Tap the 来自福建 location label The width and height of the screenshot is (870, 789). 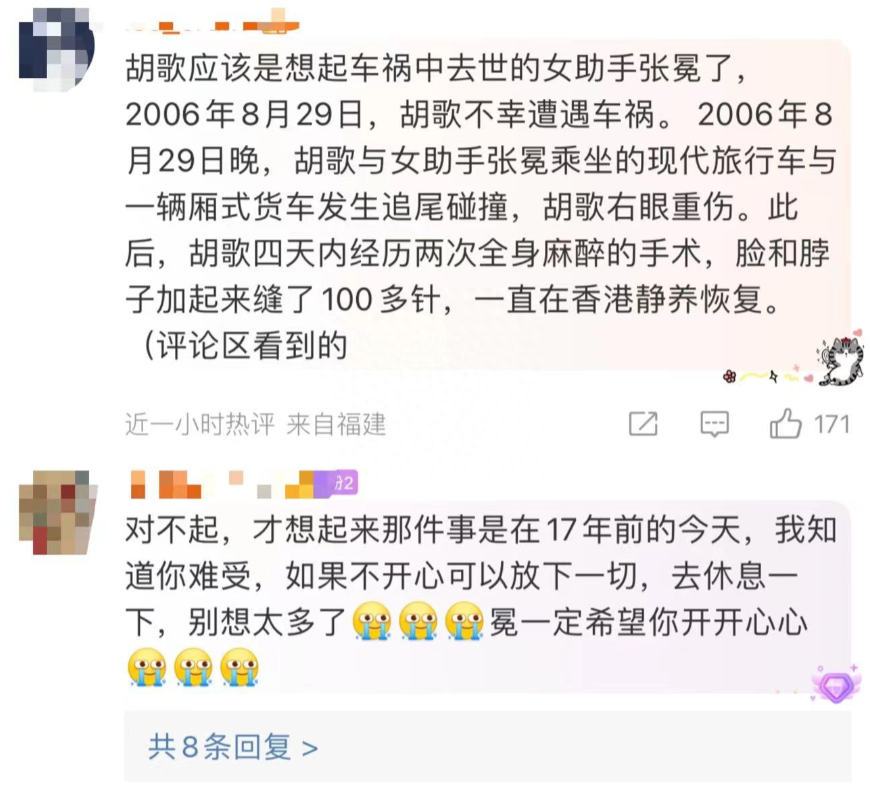[336, 425]
